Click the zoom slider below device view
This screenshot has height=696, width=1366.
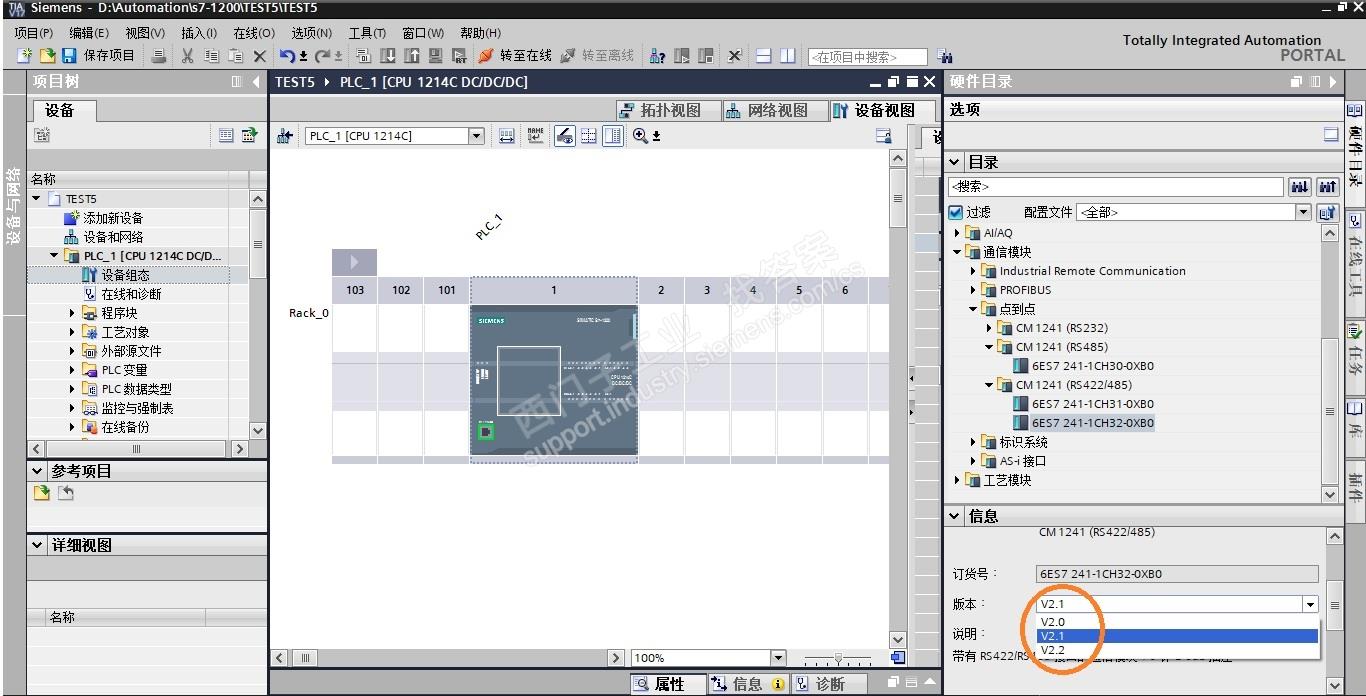coord(838,658)
